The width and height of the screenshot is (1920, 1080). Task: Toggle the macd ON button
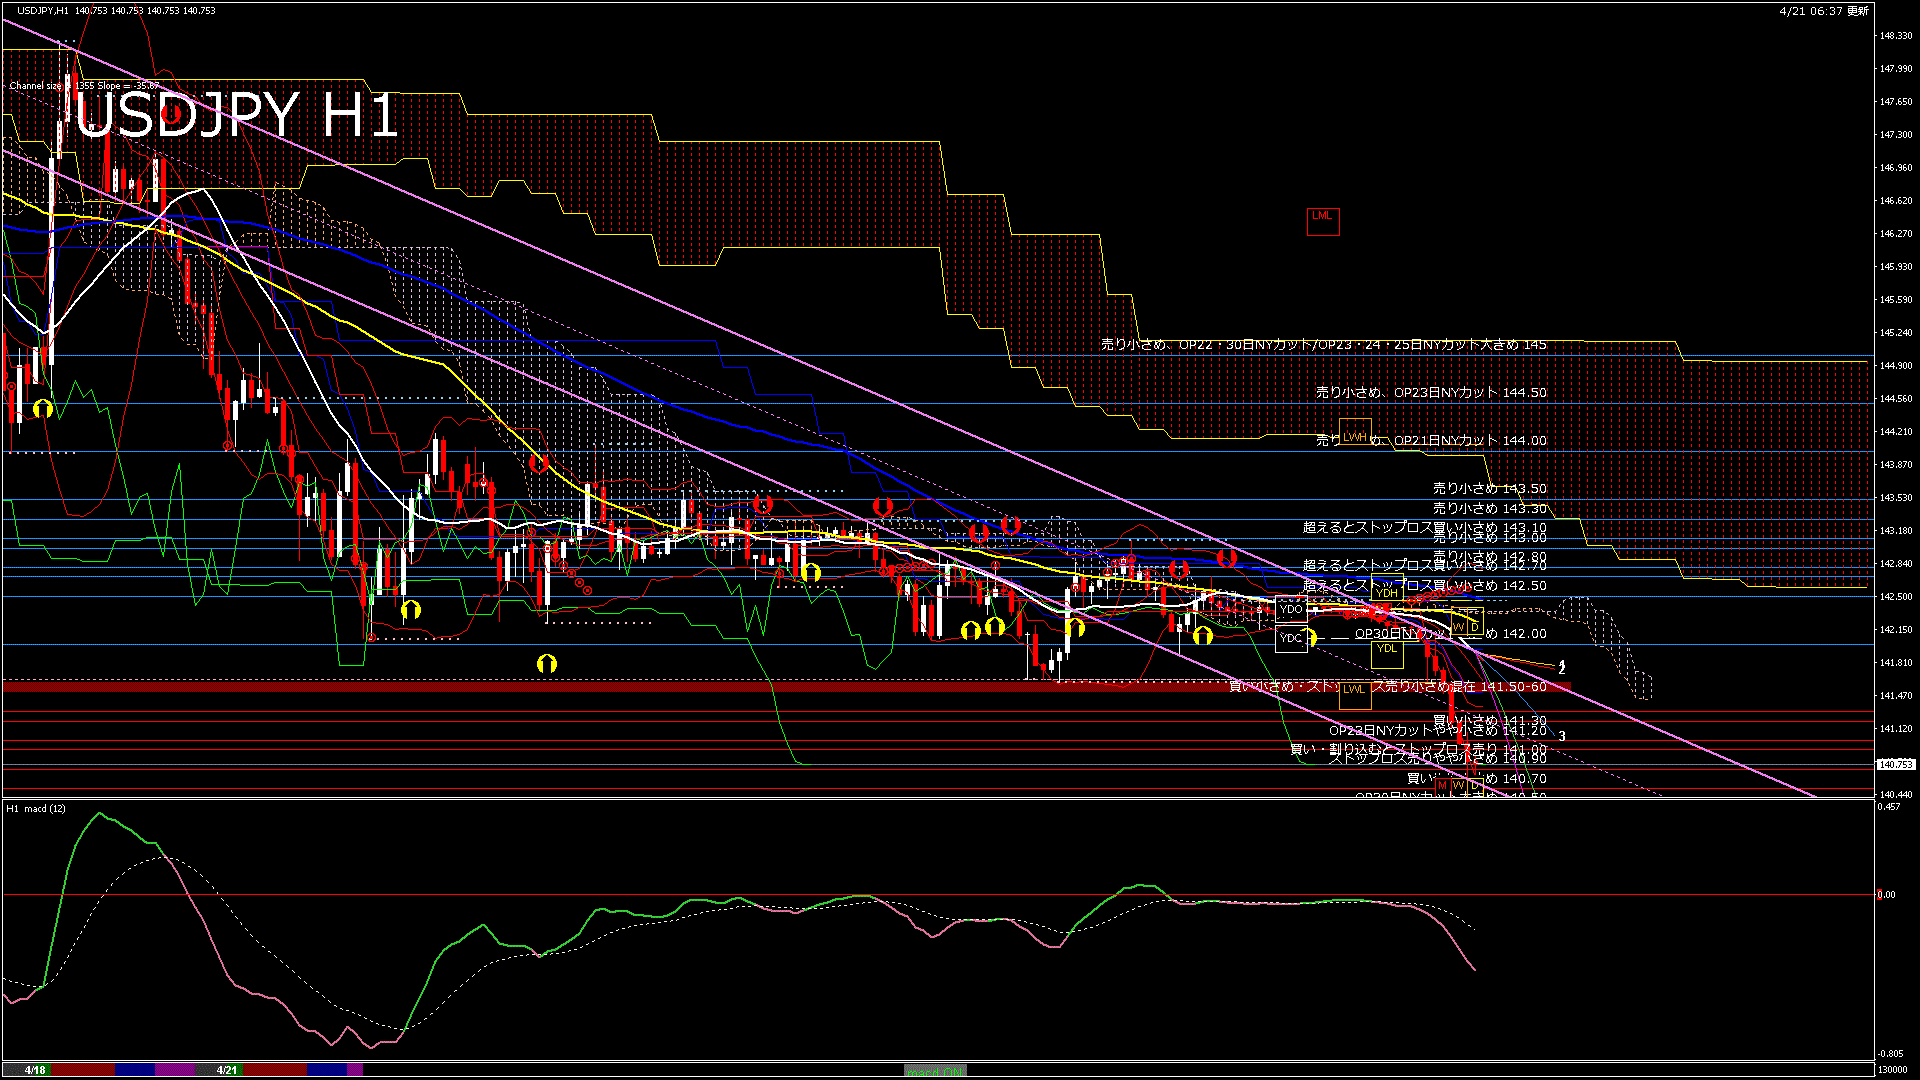click(x=935, y=1070)
